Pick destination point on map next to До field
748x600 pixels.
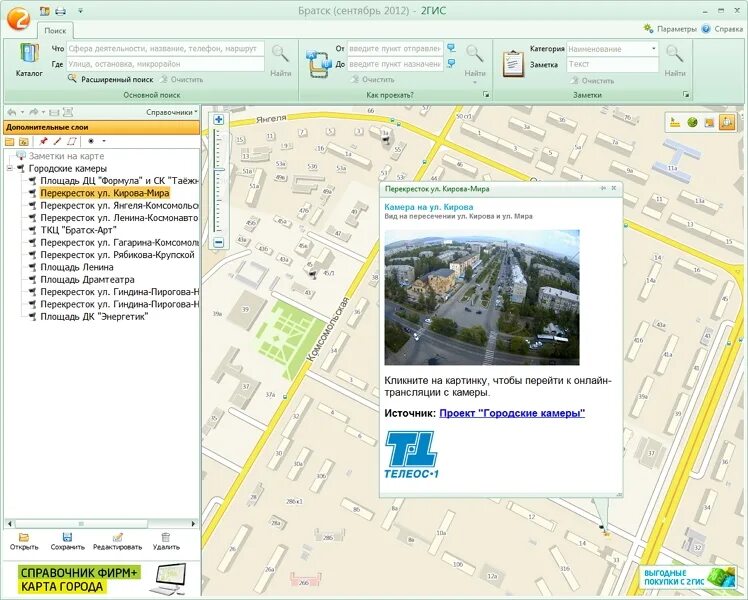[451, 63]
